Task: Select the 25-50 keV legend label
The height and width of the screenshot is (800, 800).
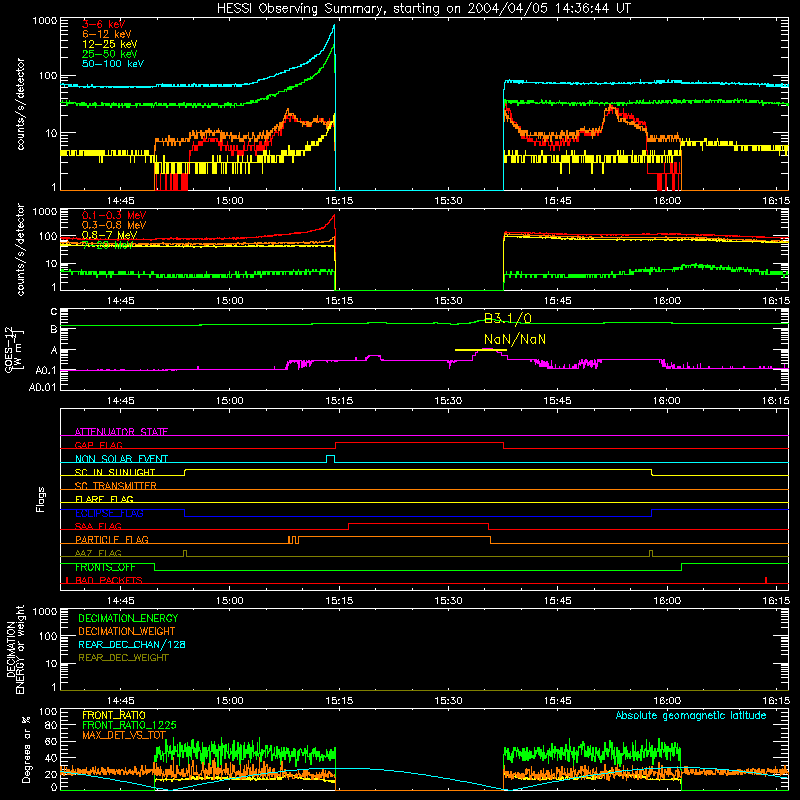Action: 109,54
